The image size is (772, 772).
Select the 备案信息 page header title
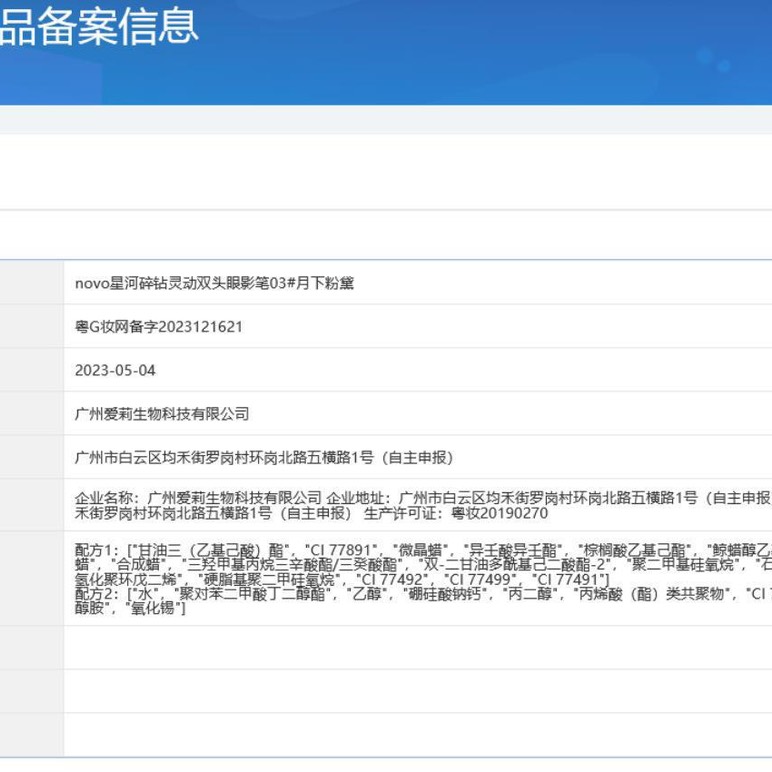99,26
